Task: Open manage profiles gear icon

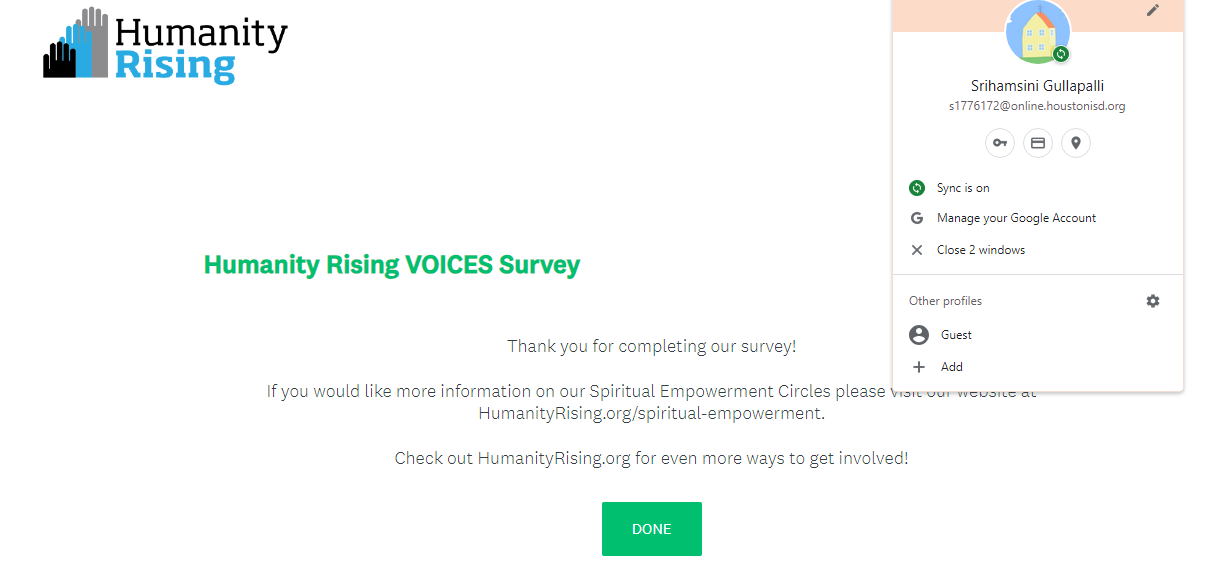Action: (1153, 301)
